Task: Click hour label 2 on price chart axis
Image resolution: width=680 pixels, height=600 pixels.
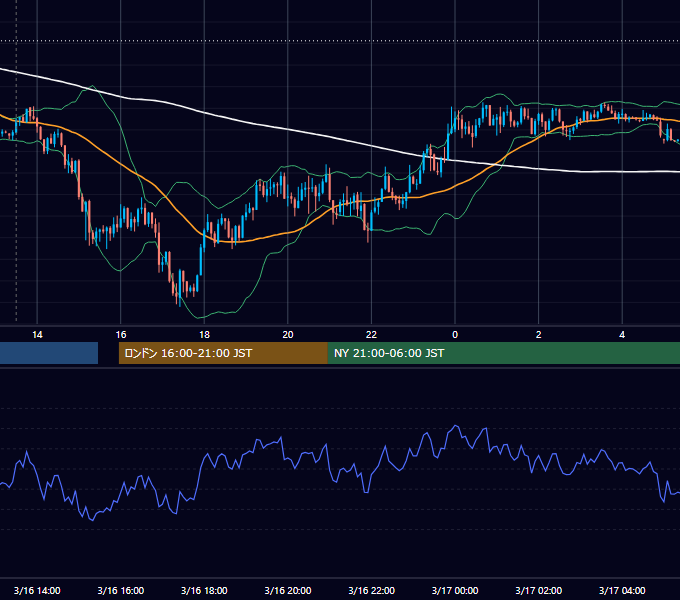Action: [539, 335]
